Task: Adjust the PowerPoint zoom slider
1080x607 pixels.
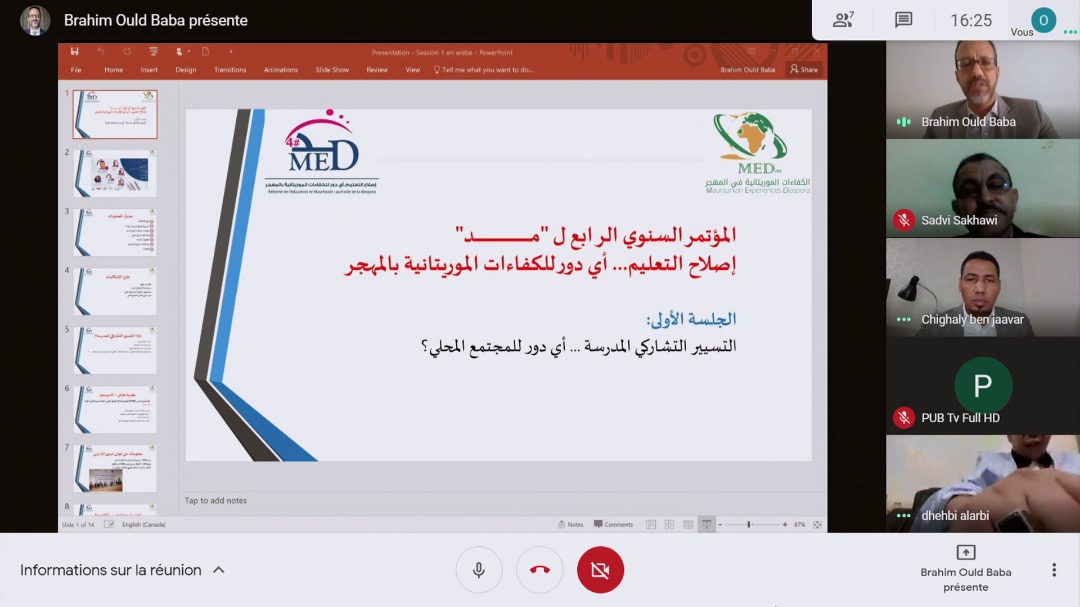Action: (749, 524)
